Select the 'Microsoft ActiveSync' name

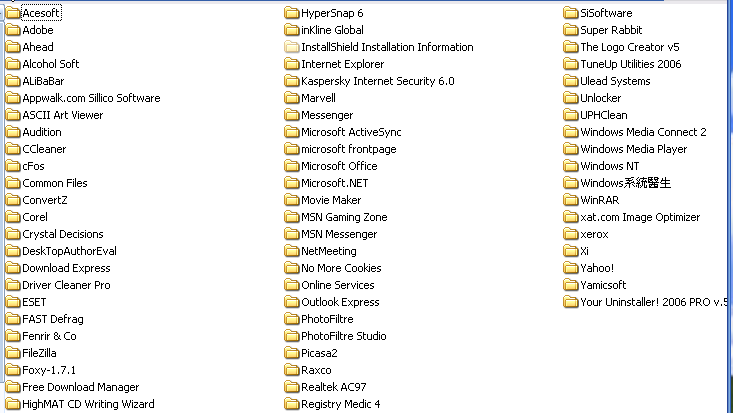pyautogui.click(x=351, y=132)
